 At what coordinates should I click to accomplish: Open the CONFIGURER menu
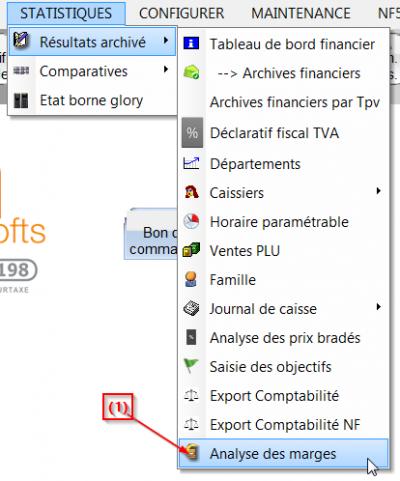(182, 13)
